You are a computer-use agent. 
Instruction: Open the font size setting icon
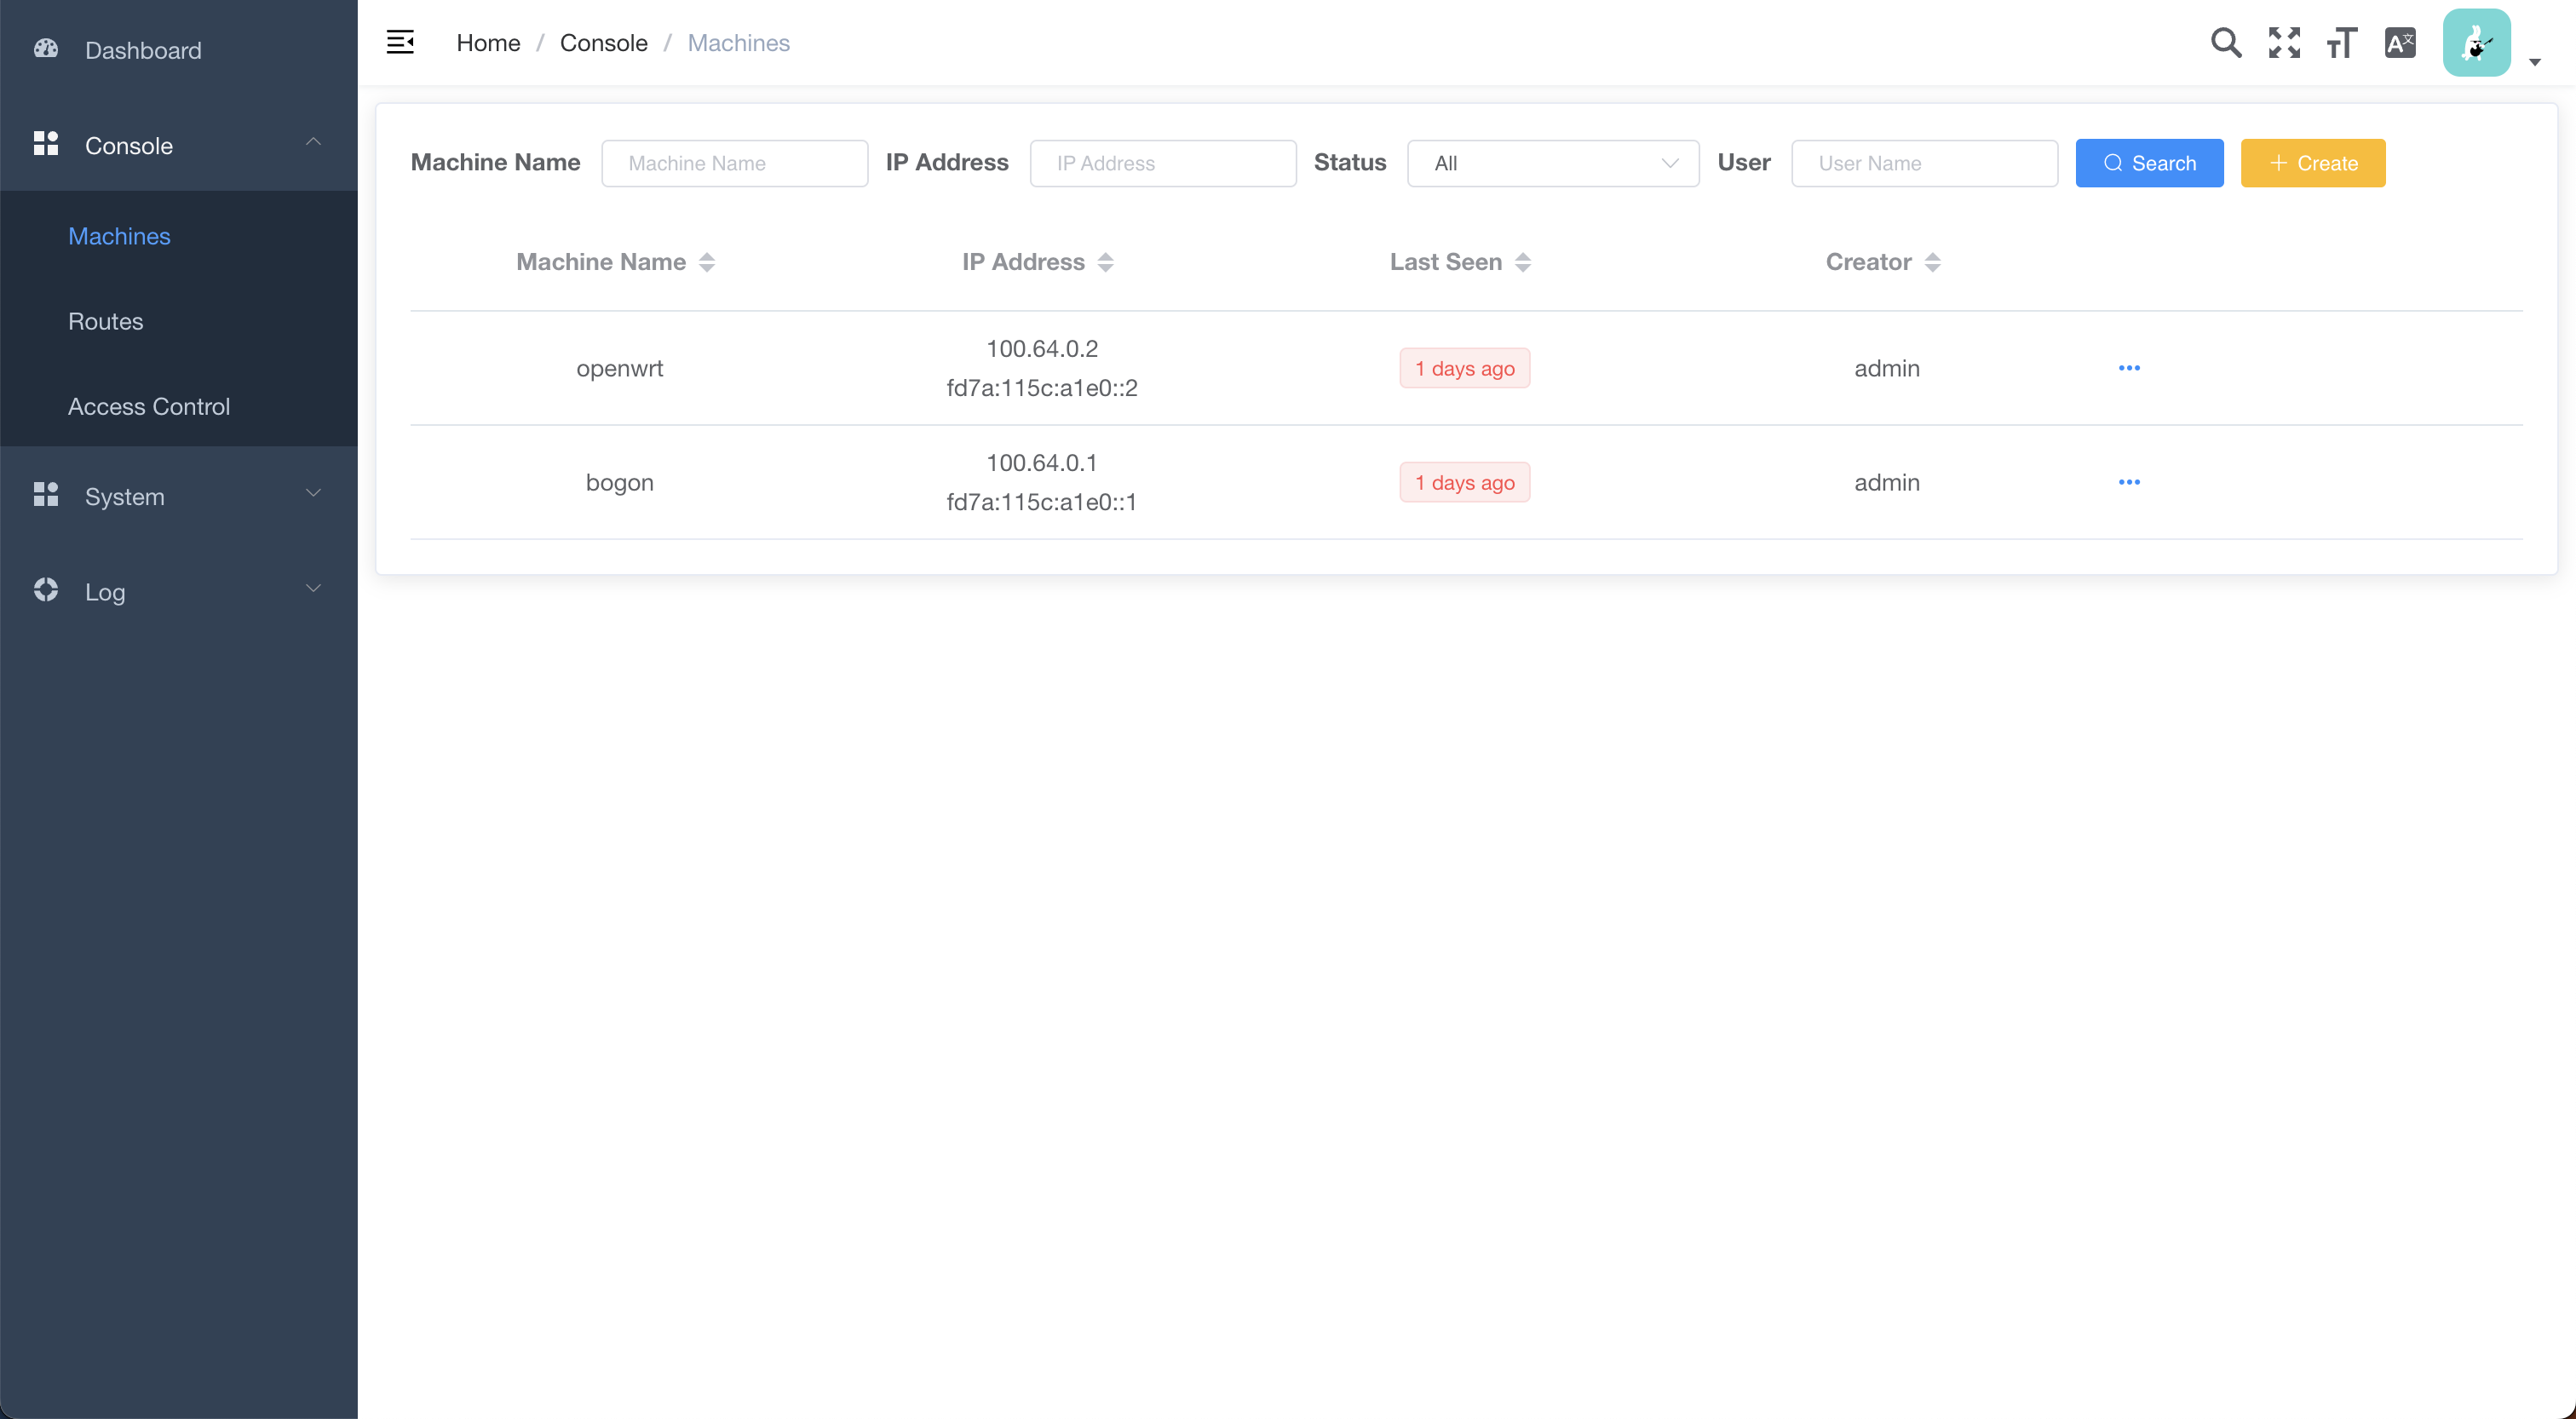pos(2341,42)
